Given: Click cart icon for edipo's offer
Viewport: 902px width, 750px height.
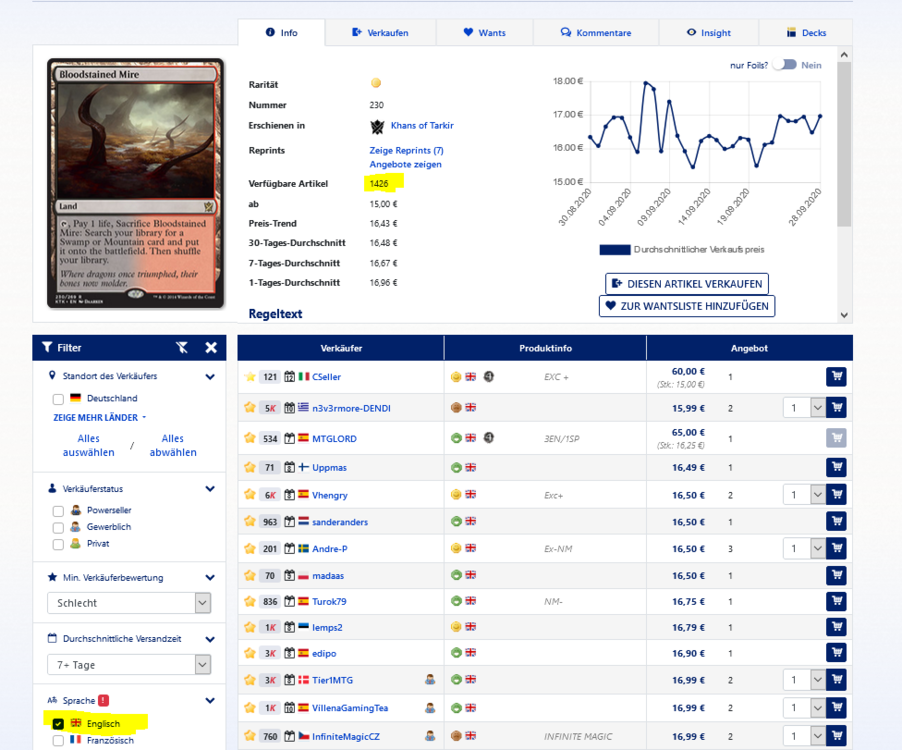Looking at the screenshot, I should tap(836, 653).
